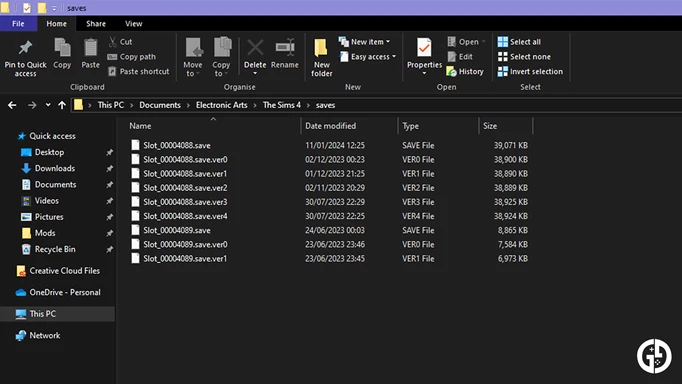Viewport: 682px width, 384px height.
Task: Expand Properties options arrow
Action: 424,73
